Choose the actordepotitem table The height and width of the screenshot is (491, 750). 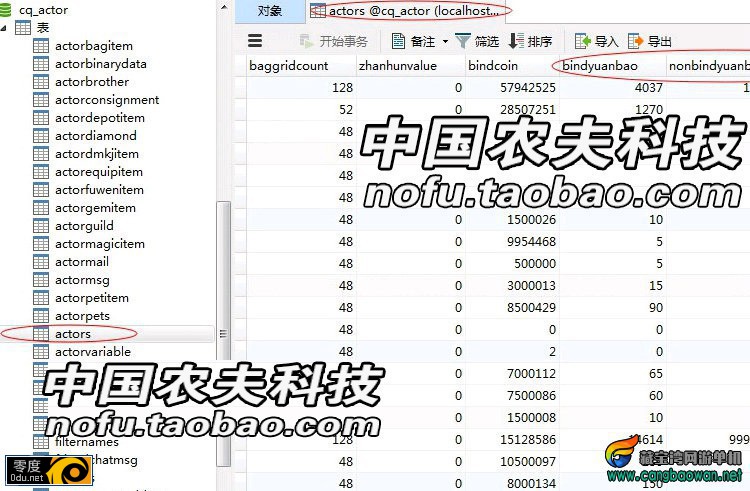tap(99, 118)
